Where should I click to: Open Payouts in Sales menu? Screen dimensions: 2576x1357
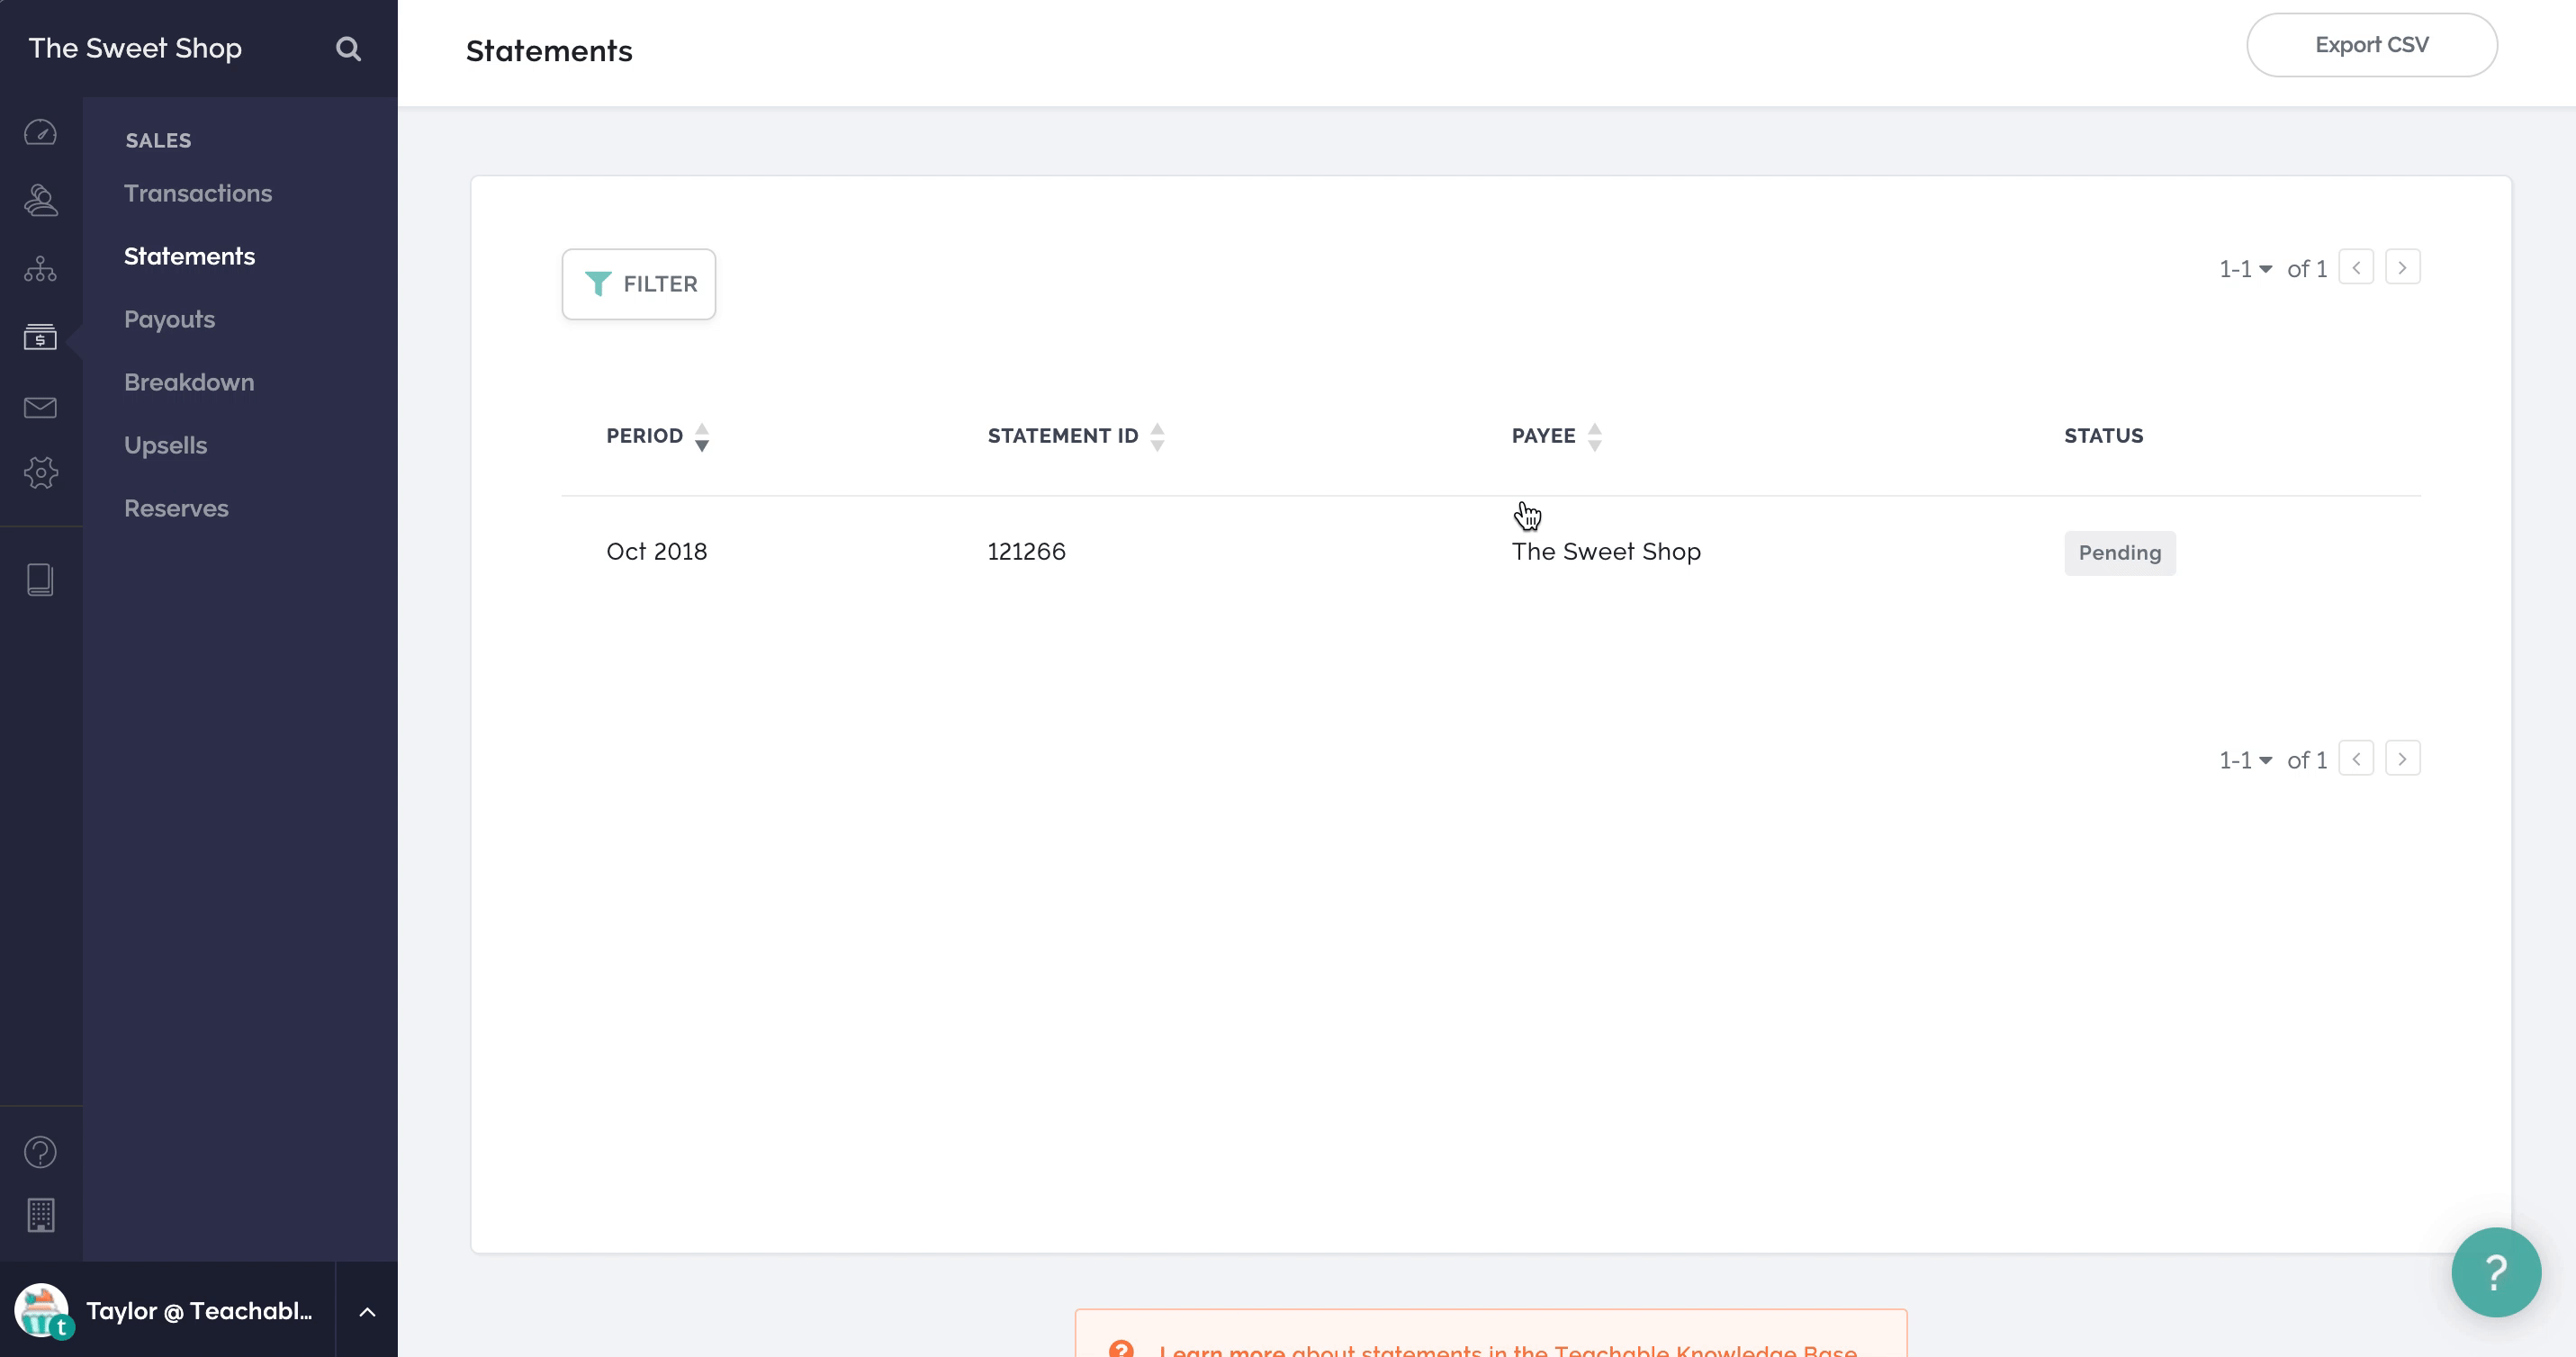coord(170,320)
